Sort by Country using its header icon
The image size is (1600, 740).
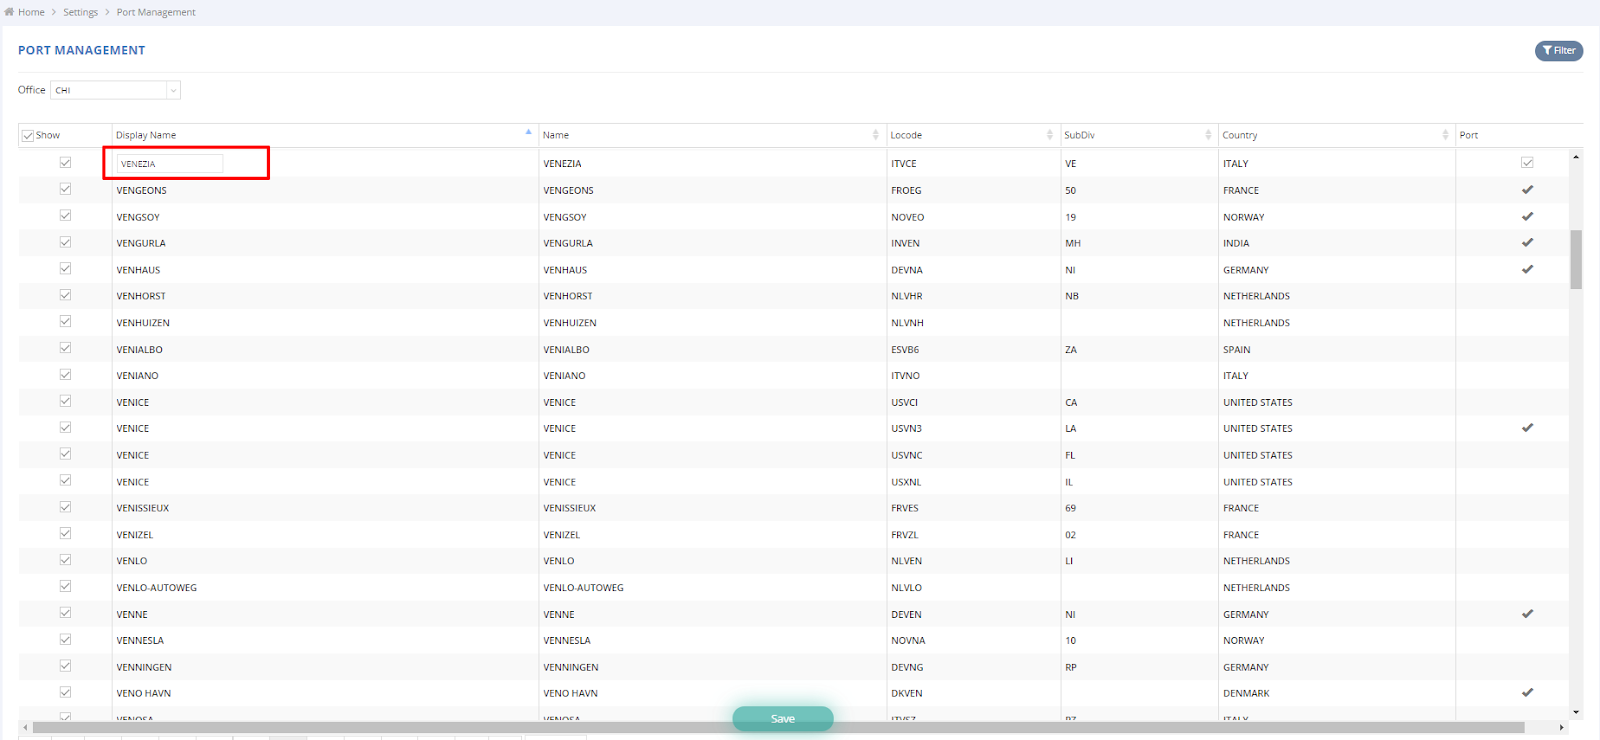click(x=1445, y=135)
